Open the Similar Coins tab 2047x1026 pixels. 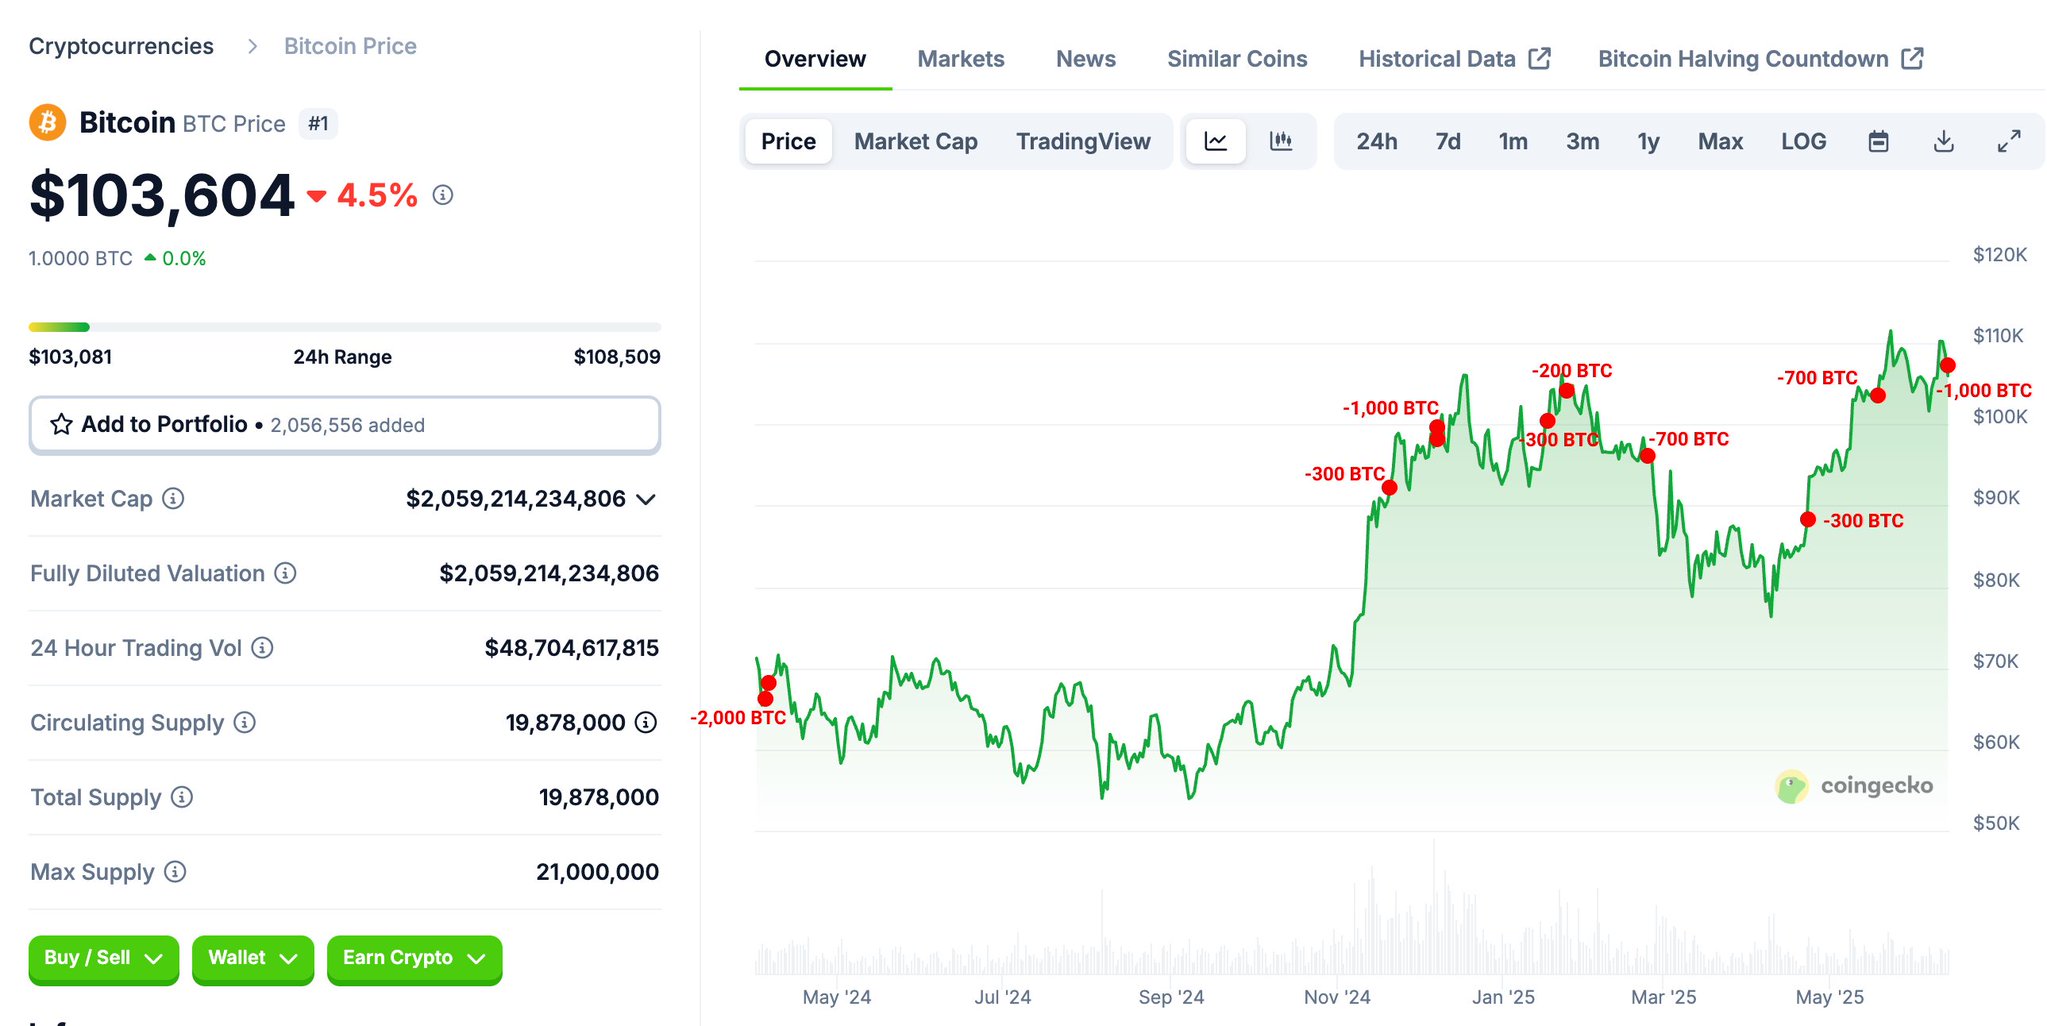(x=1236, y=59)
